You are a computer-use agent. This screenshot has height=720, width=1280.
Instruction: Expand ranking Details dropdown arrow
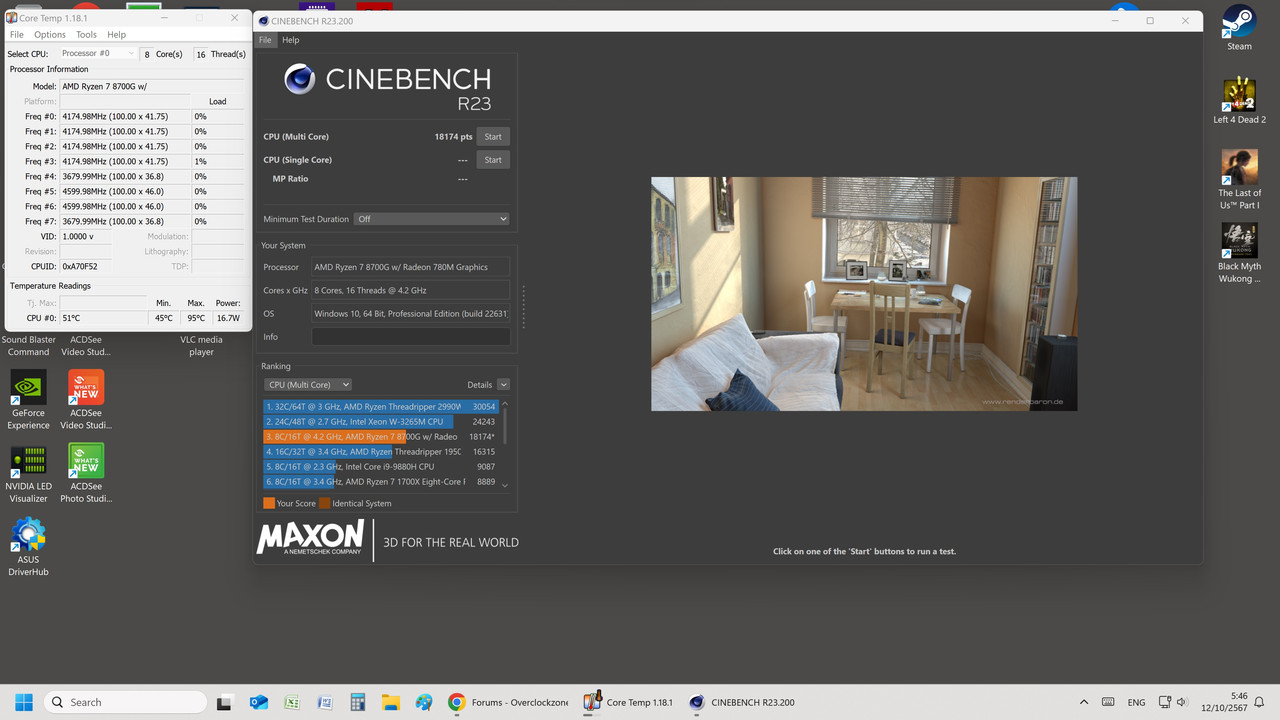point(503,384)
